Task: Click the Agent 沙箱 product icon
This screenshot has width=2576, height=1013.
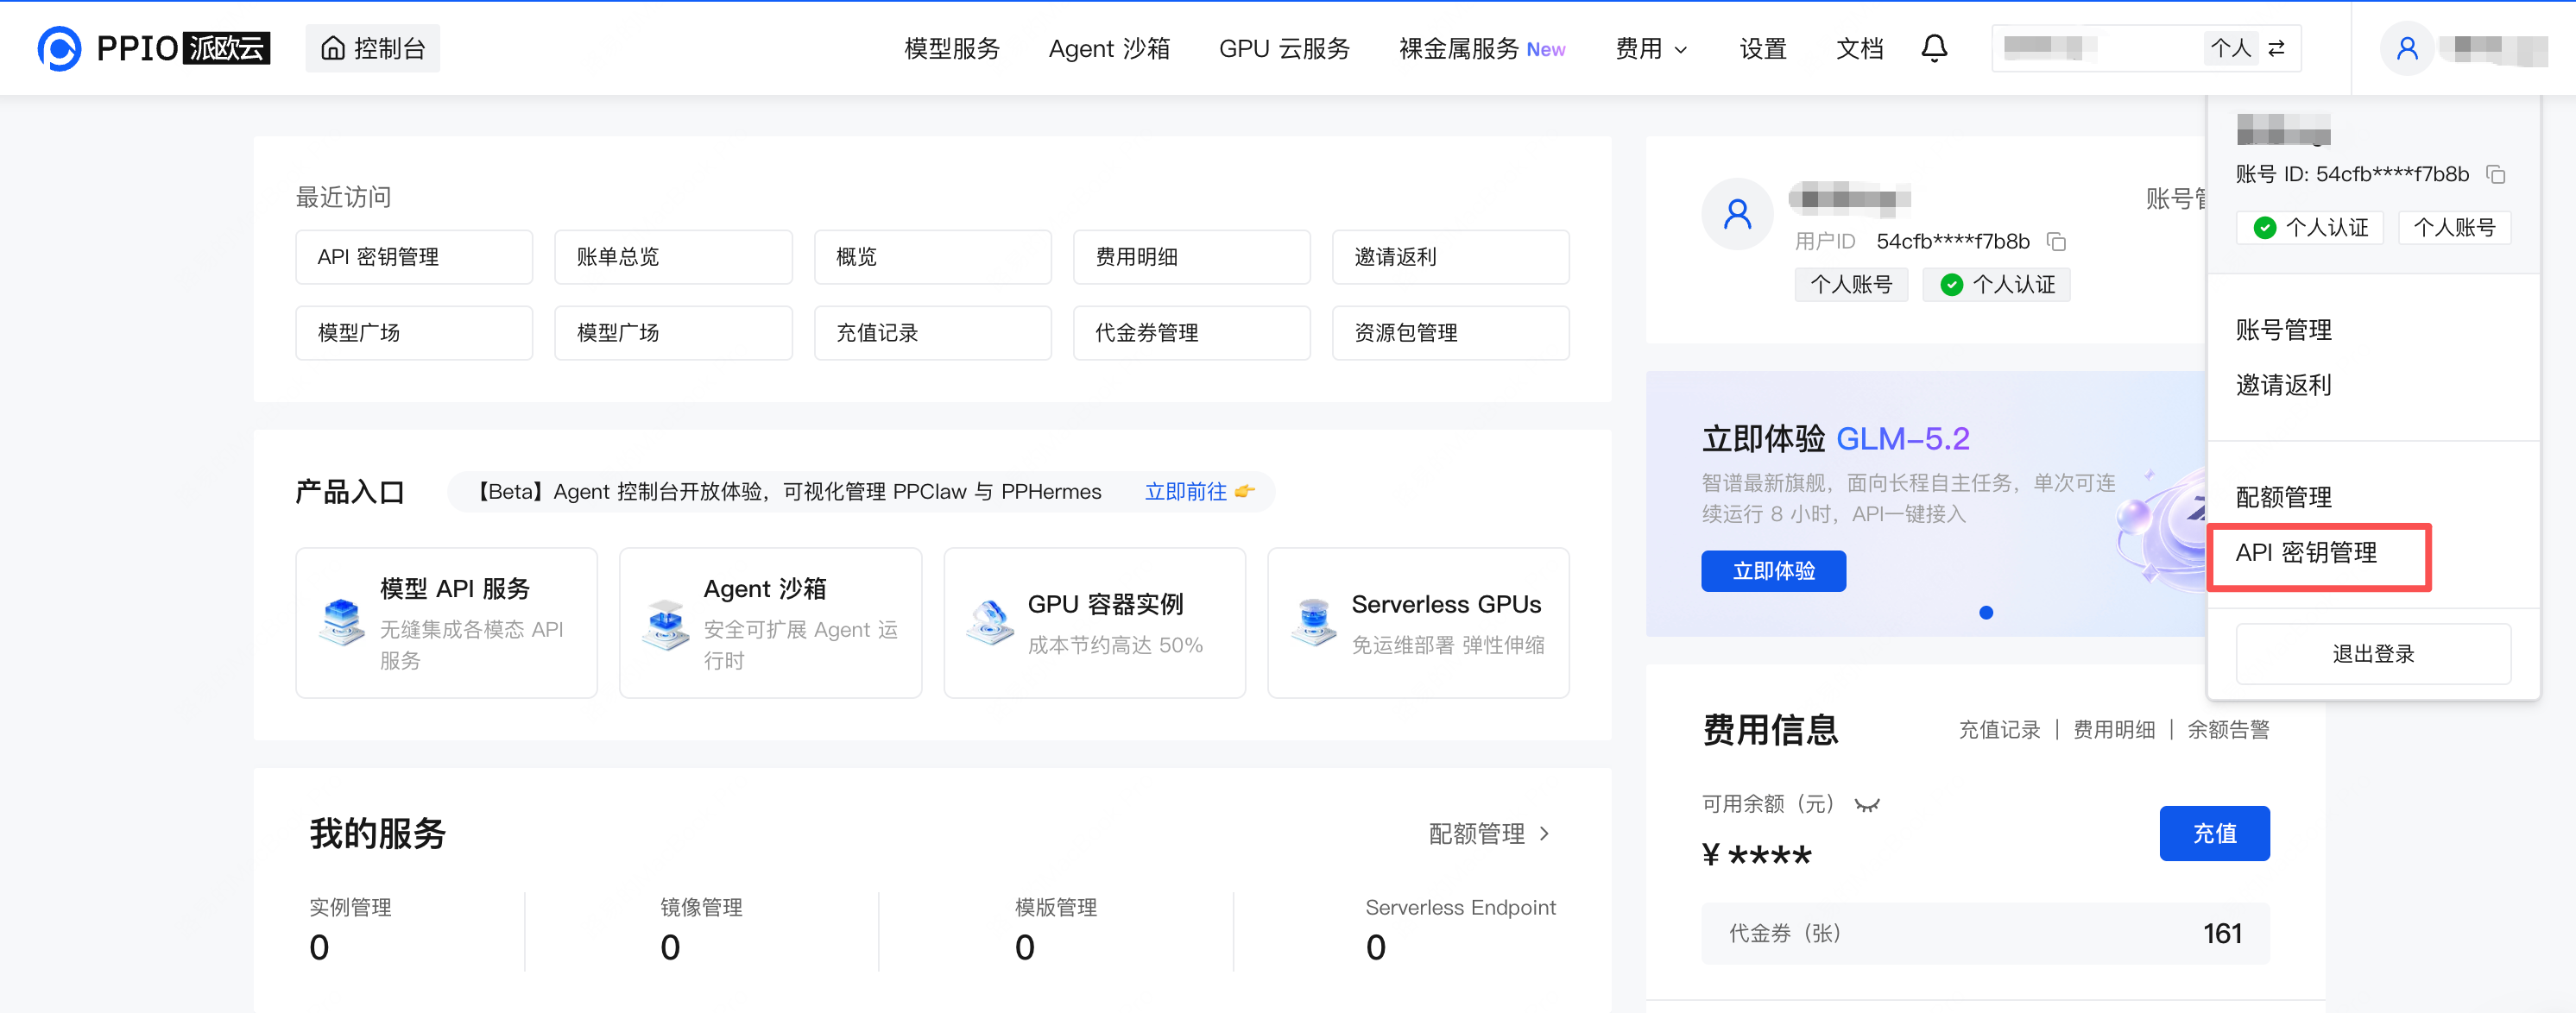Action: (665, 624)
